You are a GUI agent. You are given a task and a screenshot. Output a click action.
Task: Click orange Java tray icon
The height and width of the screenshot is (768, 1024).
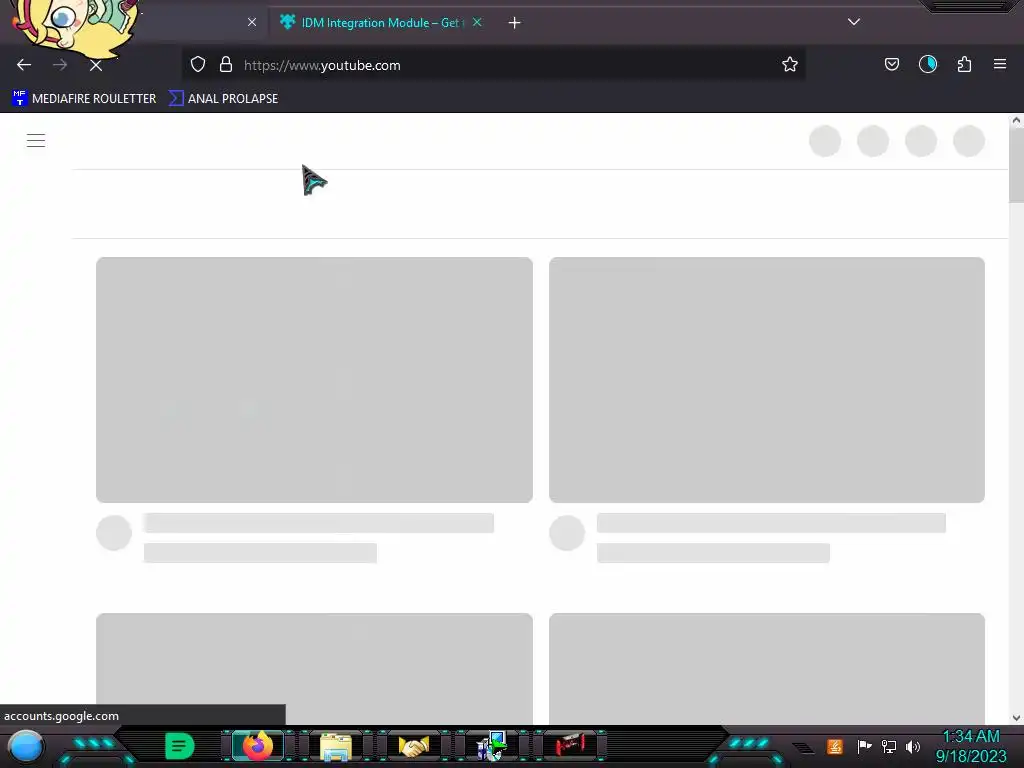pos(835,746)
